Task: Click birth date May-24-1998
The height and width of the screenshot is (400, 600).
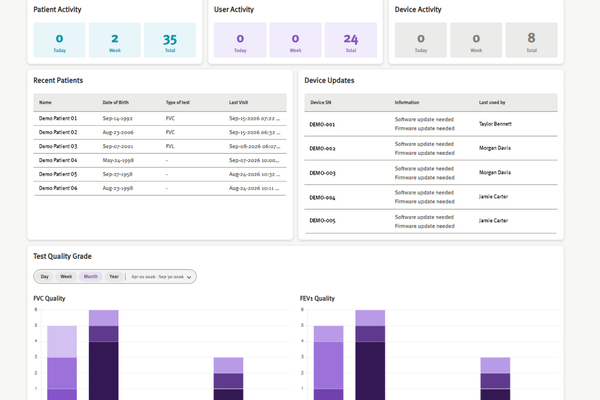Action: coord(118,160)
